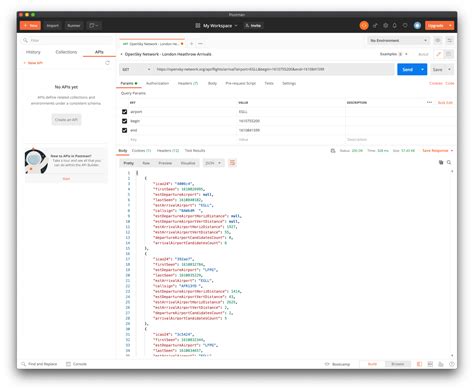The image size is (474, 391).
Task: Click the Upgrade button
Action: click(436, 26)
